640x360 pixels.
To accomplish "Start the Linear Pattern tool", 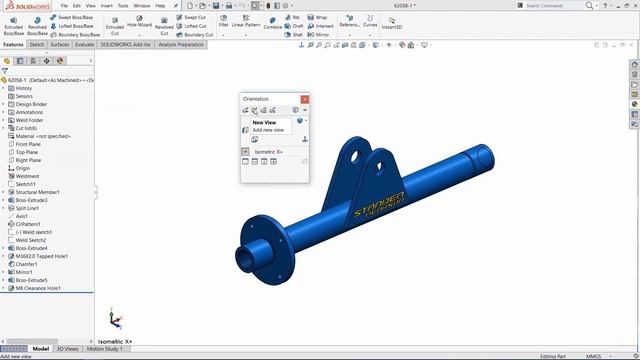I will point(246,21).
